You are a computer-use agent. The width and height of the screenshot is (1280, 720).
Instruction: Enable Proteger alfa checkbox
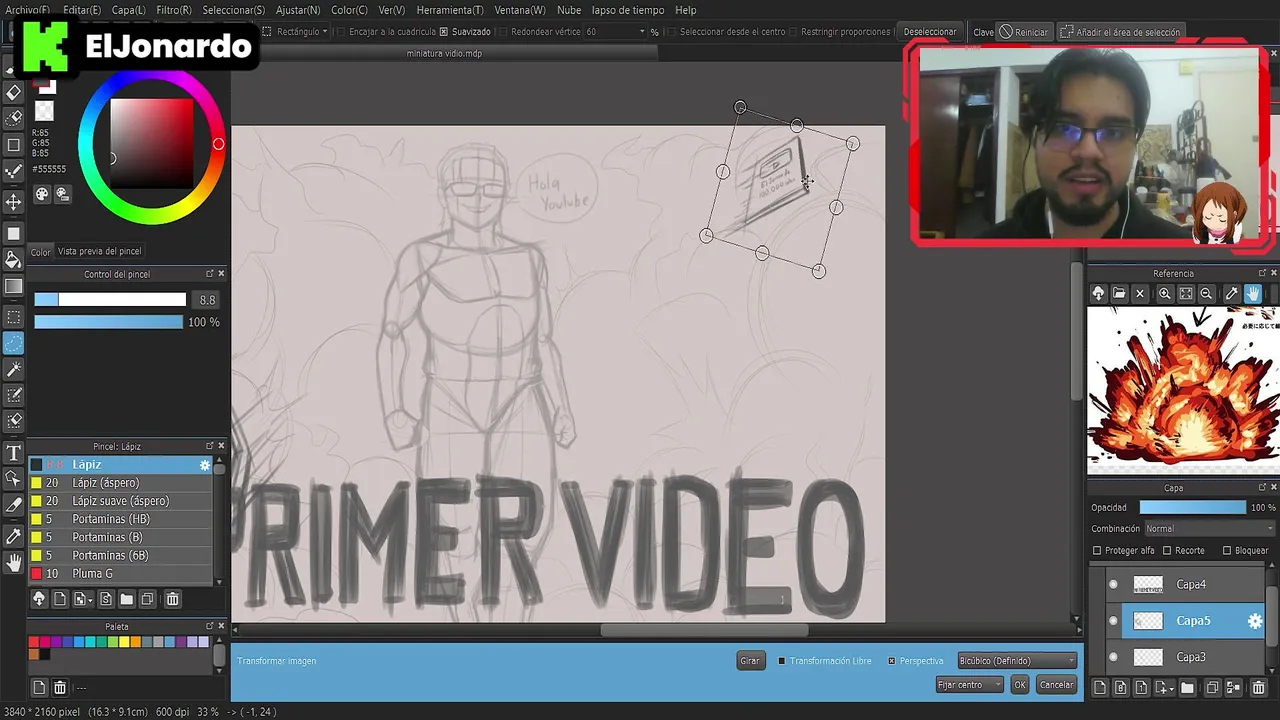1097,551
